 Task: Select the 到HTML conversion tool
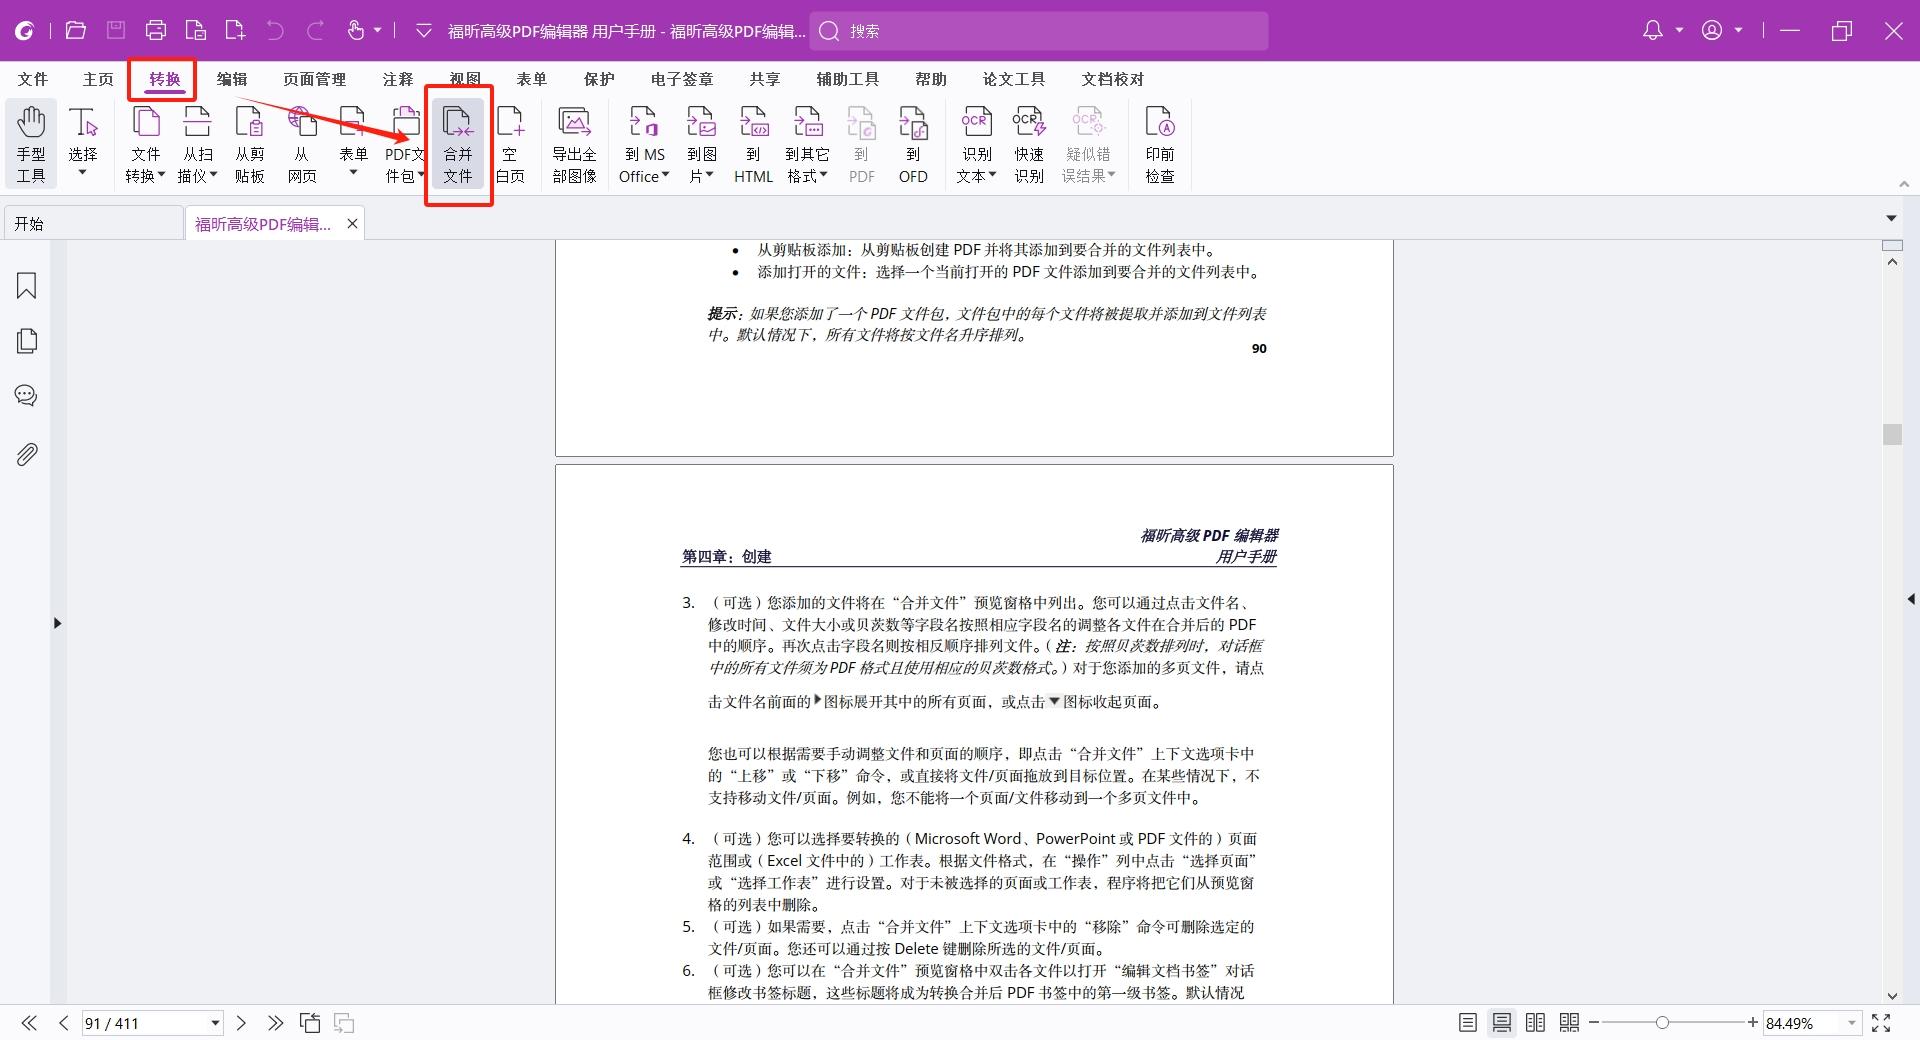click(753, 143)
